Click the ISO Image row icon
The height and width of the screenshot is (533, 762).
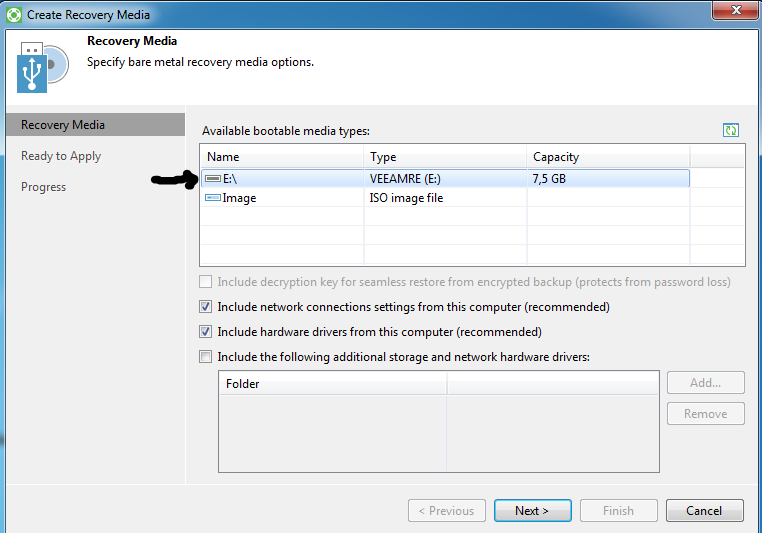212,198
